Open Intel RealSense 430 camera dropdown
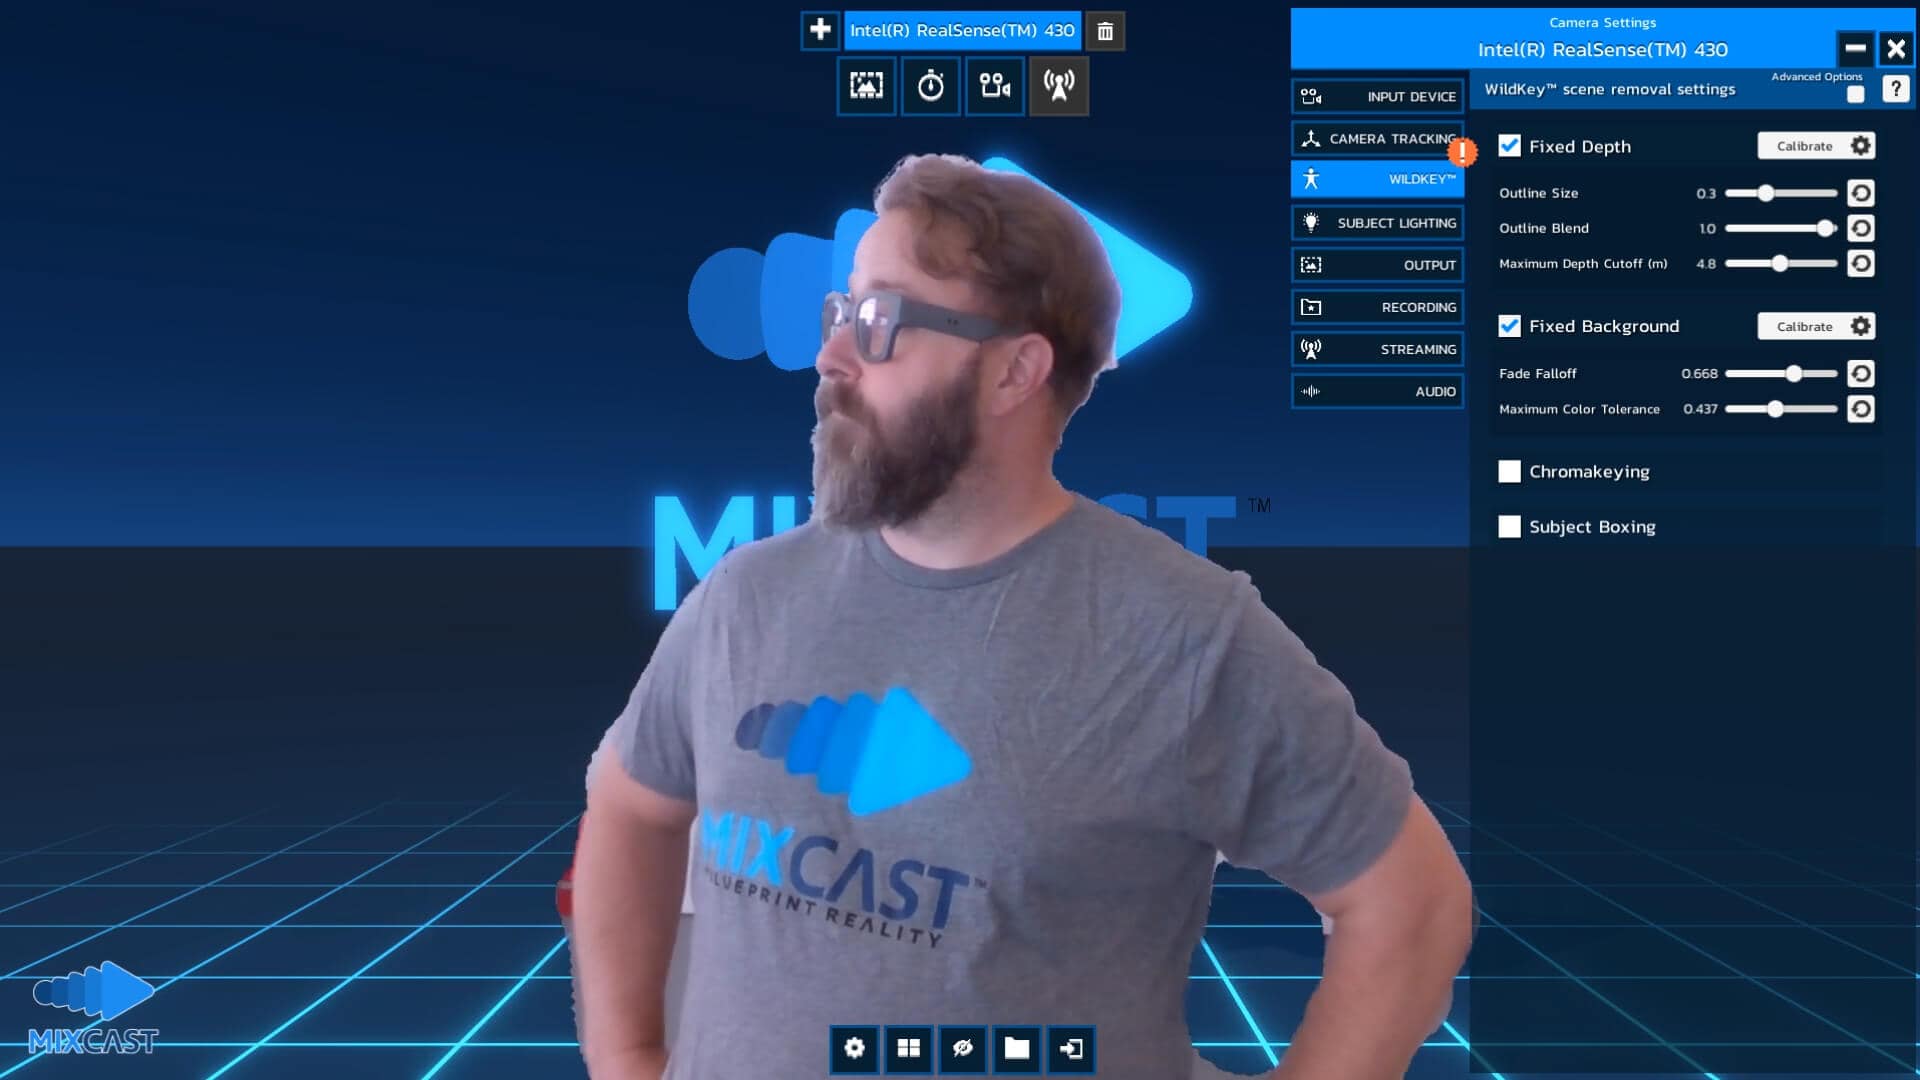The image size is (1920, 1080). tap(960, 30)
